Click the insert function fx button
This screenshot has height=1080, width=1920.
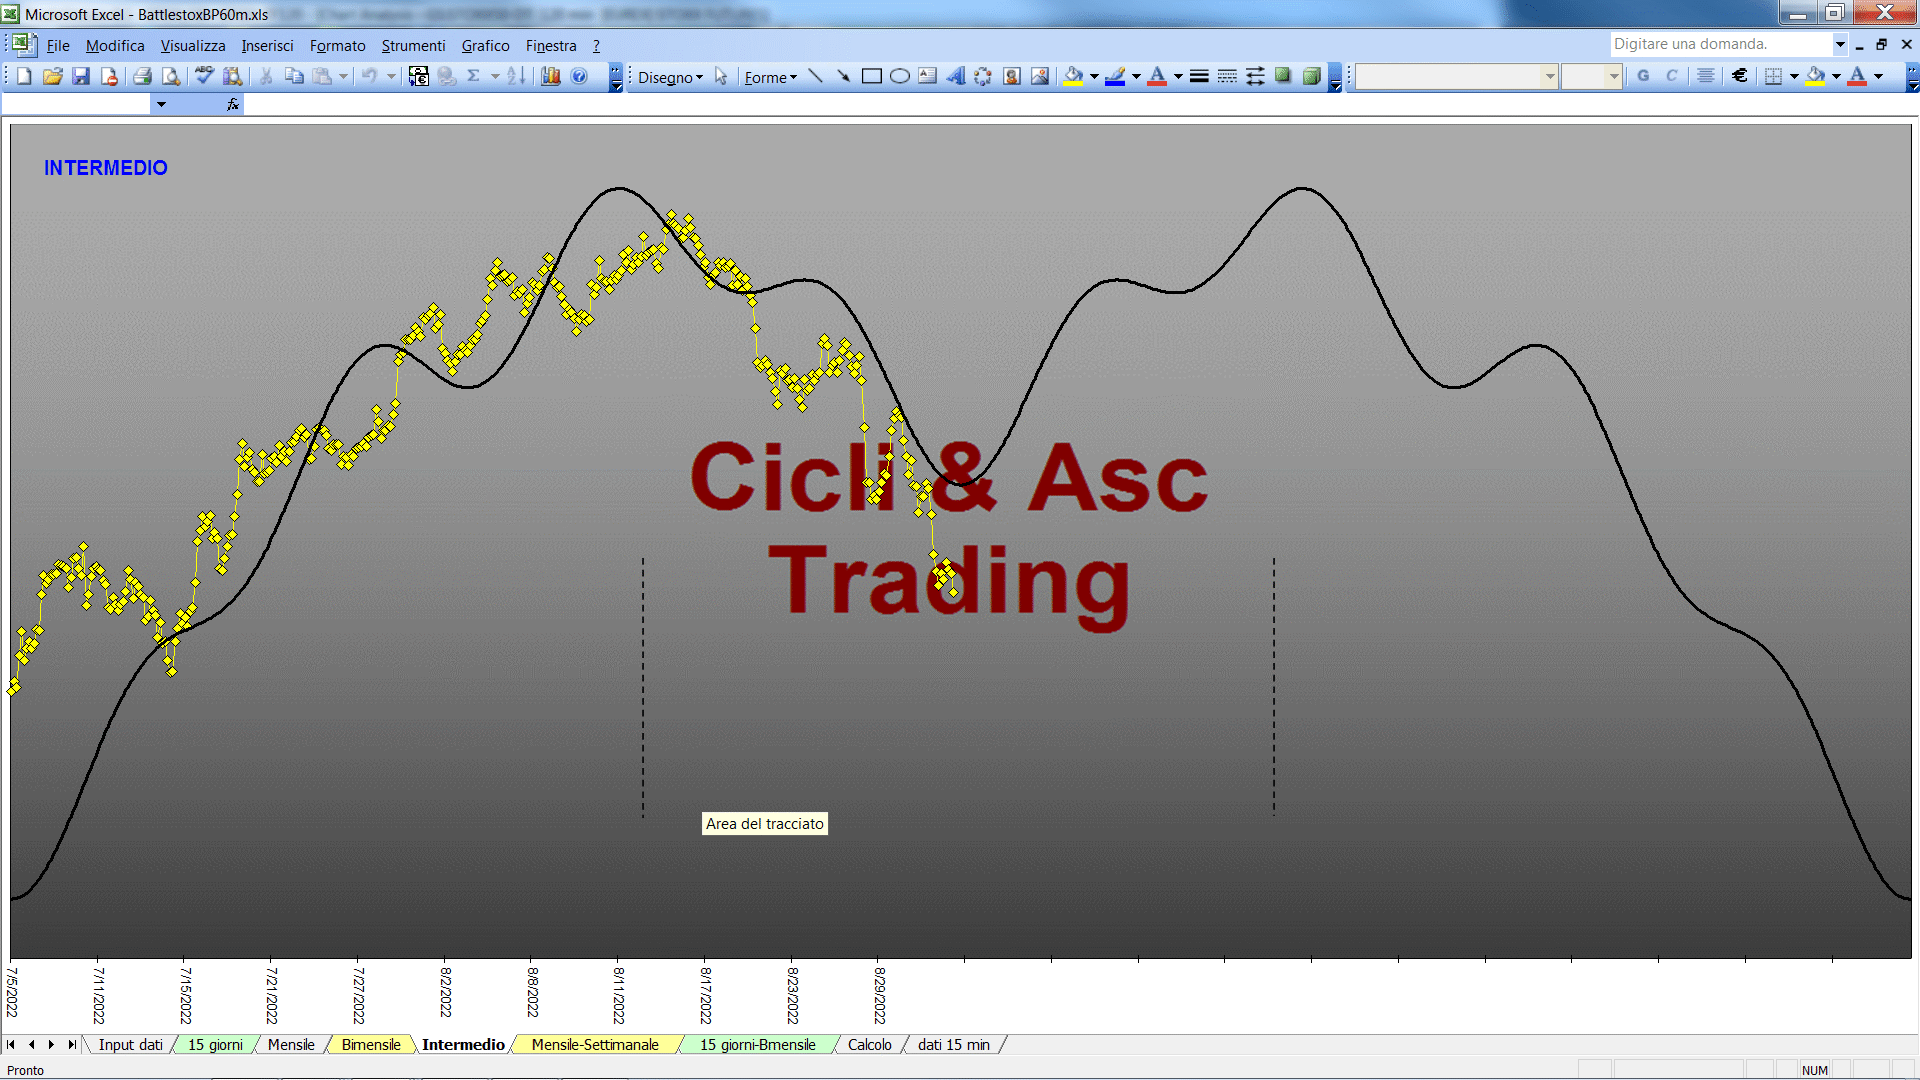click(233, 104)
